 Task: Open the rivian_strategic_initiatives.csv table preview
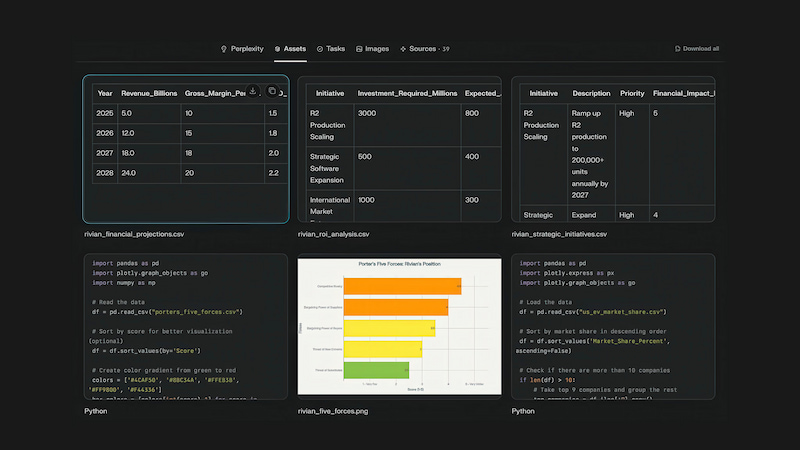[x=613, y=149]
